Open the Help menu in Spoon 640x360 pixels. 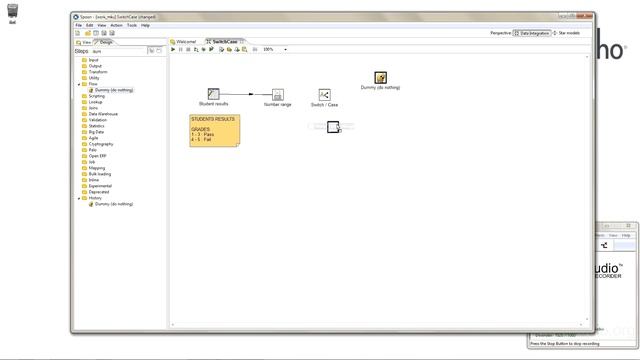(x=145, y=25)
